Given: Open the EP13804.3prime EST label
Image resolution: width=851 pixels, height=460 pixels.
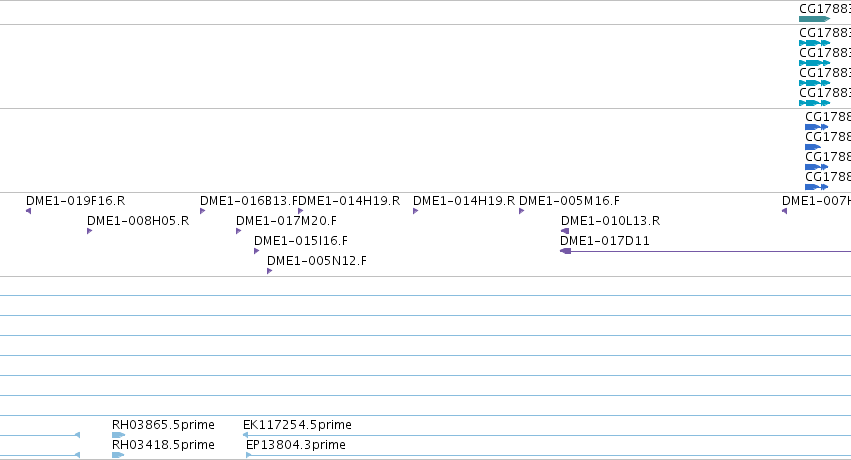Looking at the screenshot, I should click(x=296, y=445).
